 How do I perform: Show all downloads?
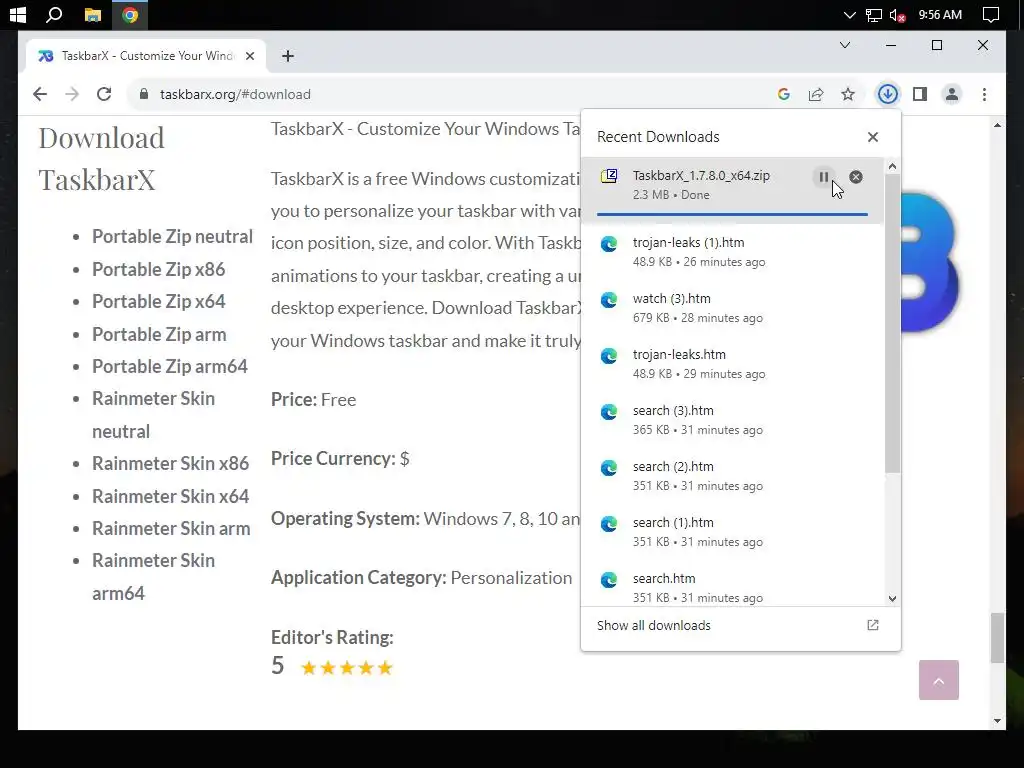(654, 626)
